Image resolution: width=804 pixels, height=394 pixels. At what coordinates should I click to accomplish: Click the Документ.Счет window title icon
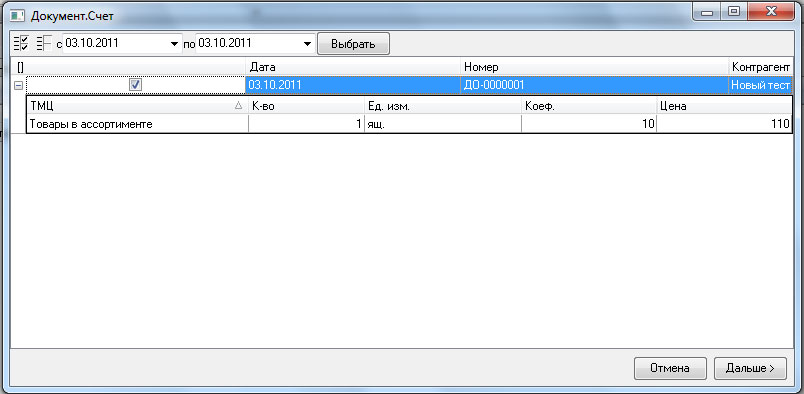18,15
